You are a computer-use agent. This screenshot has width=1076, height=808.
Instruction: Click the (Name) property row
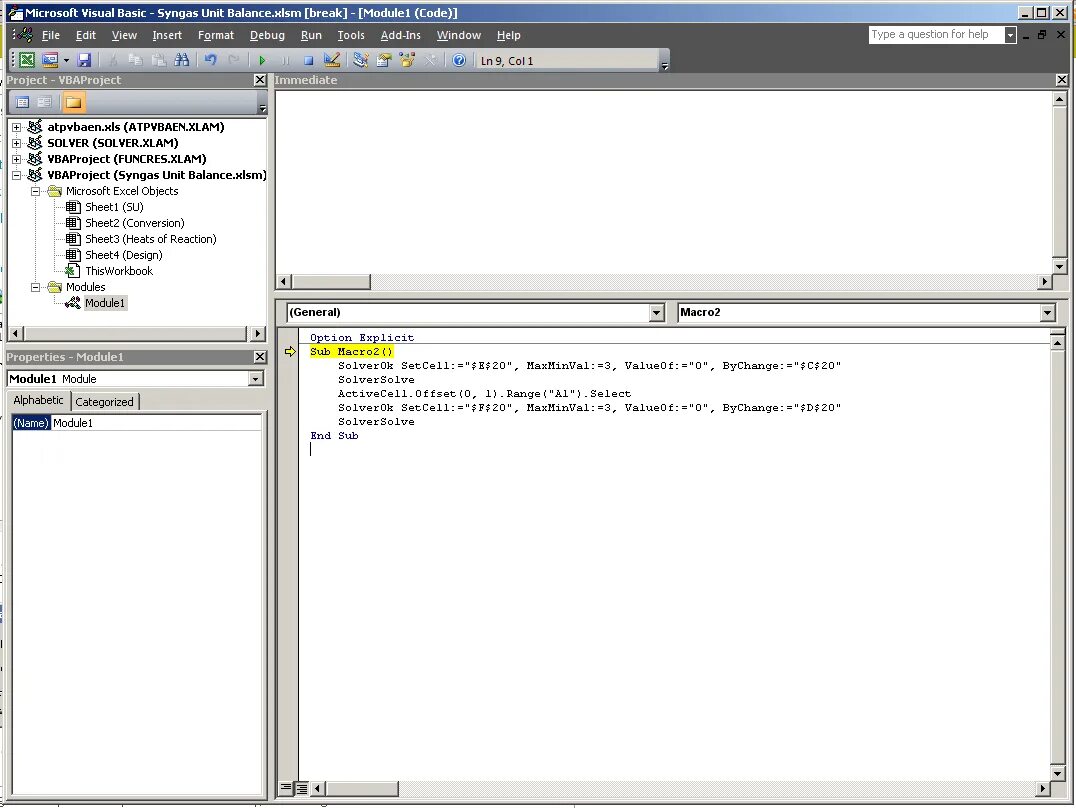coord(137,423)
